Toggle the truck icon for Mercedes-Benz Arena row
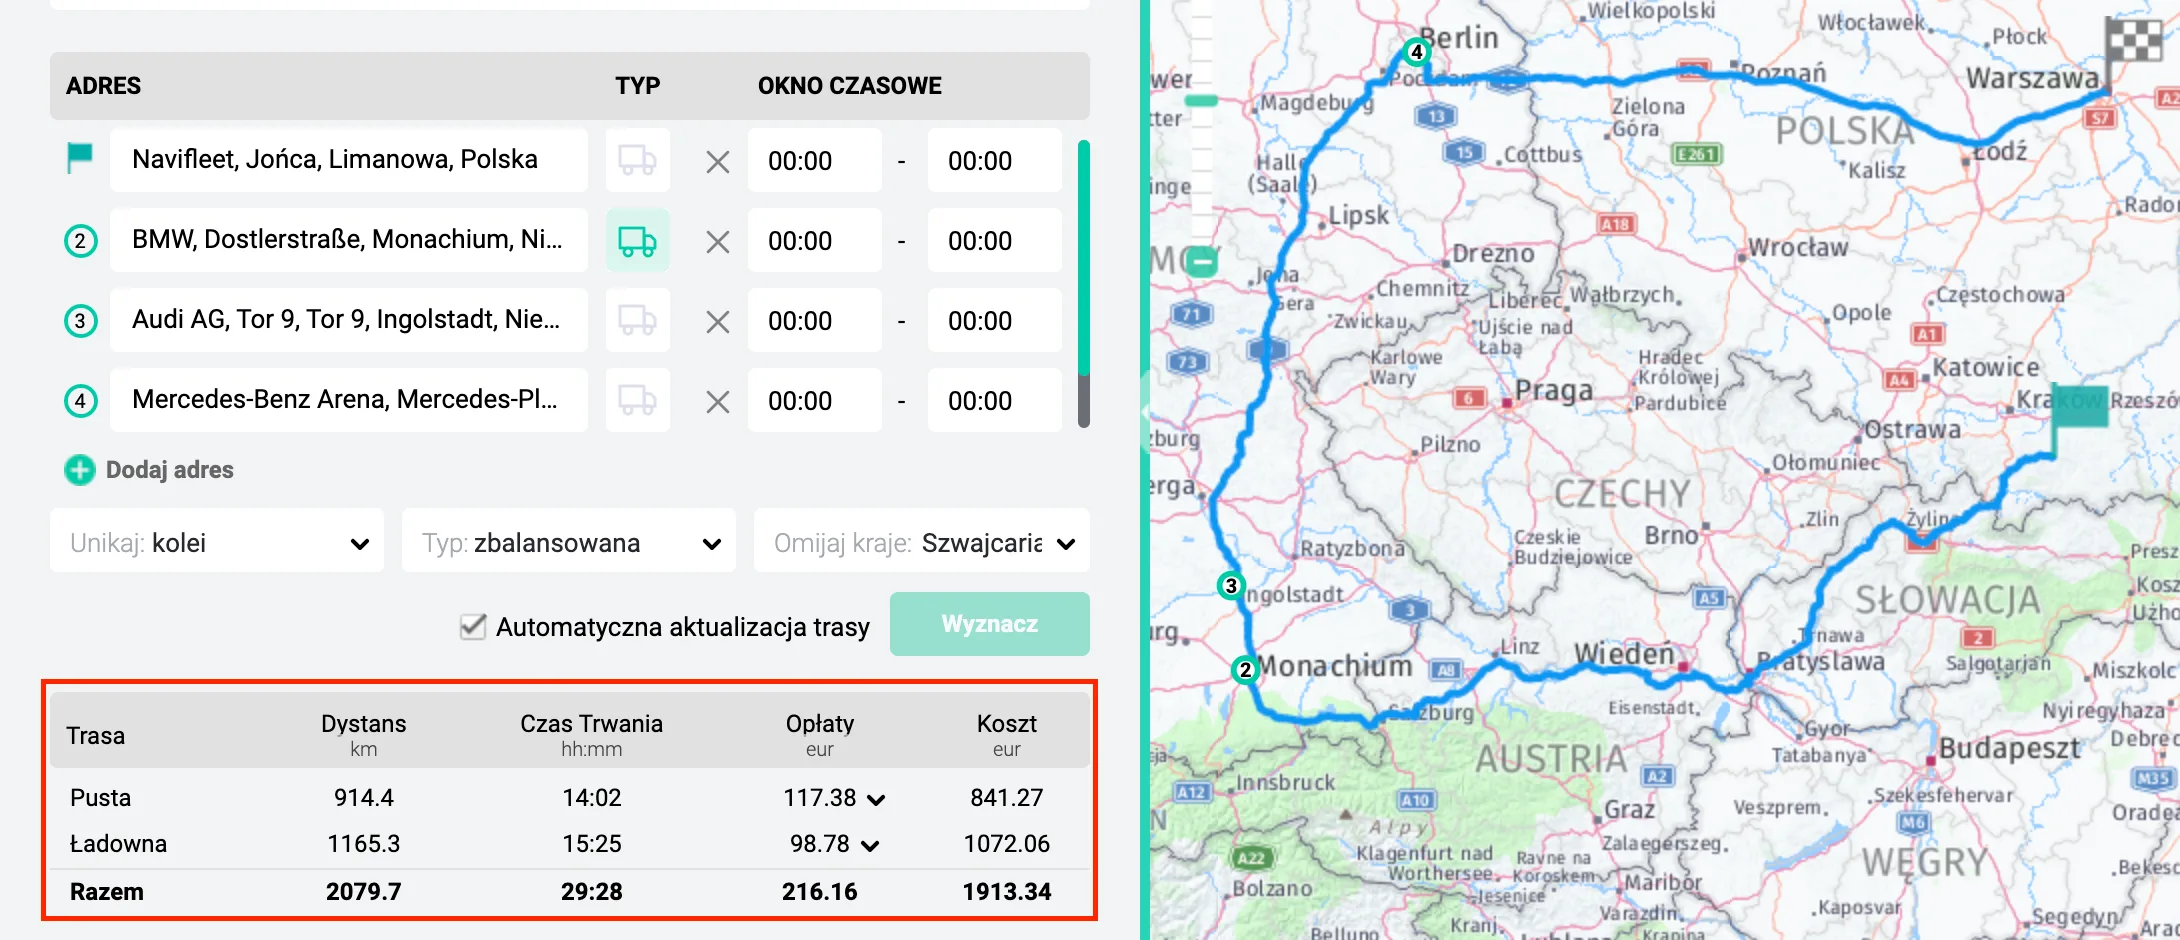 coord(637,400)
